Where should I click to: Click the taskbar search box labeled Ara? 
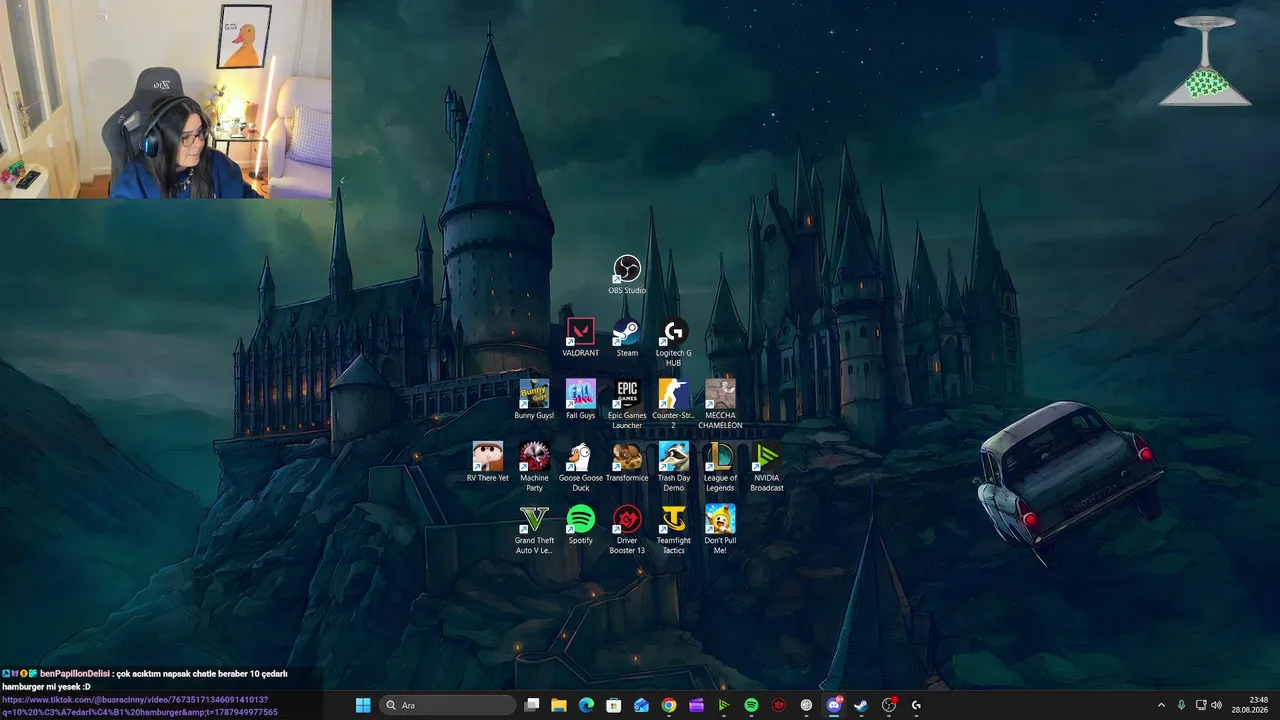click(x=447, y=705)
